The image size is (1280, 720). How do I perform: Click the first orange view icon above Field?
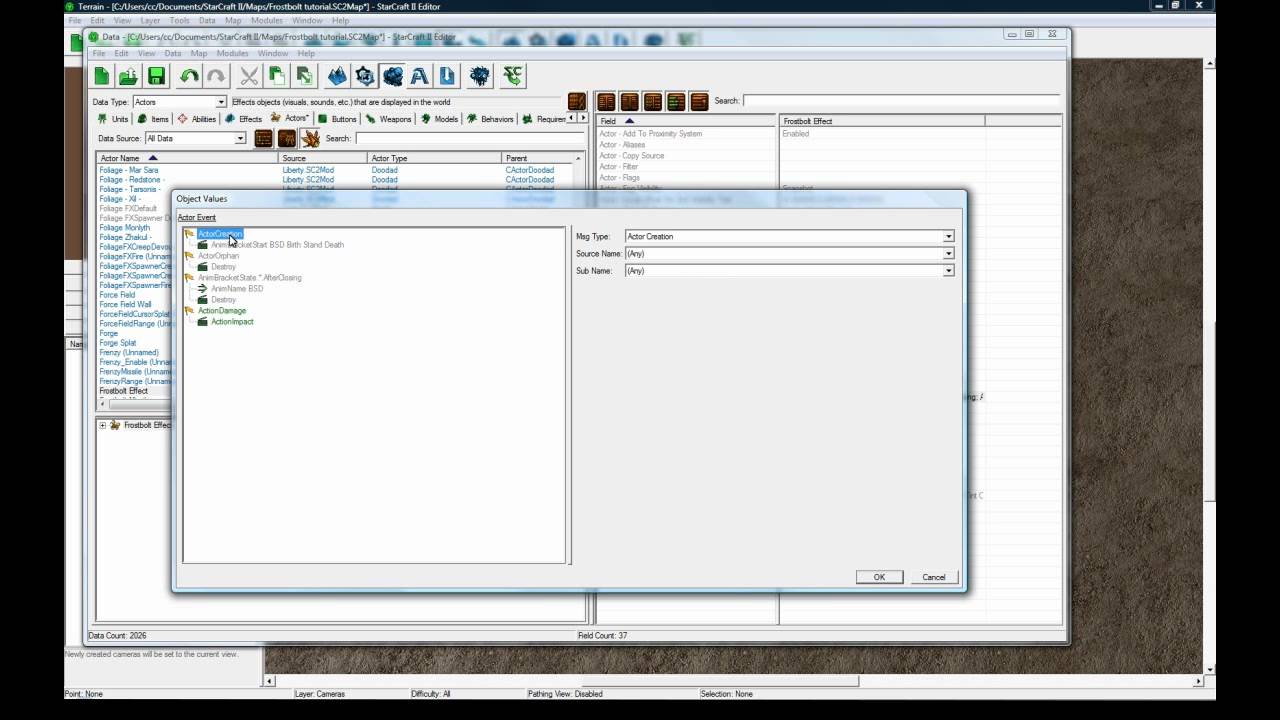pyautogui.click(x=606, y=101)
